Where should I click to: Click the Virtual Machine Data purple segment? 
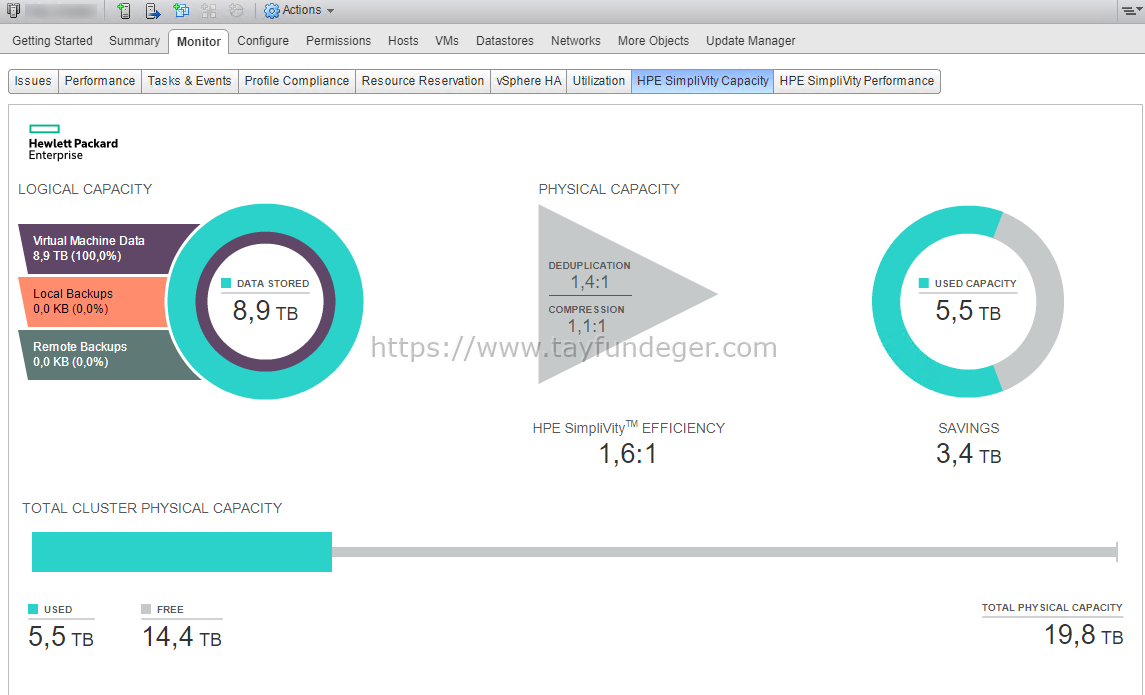[x=102, y=248]
